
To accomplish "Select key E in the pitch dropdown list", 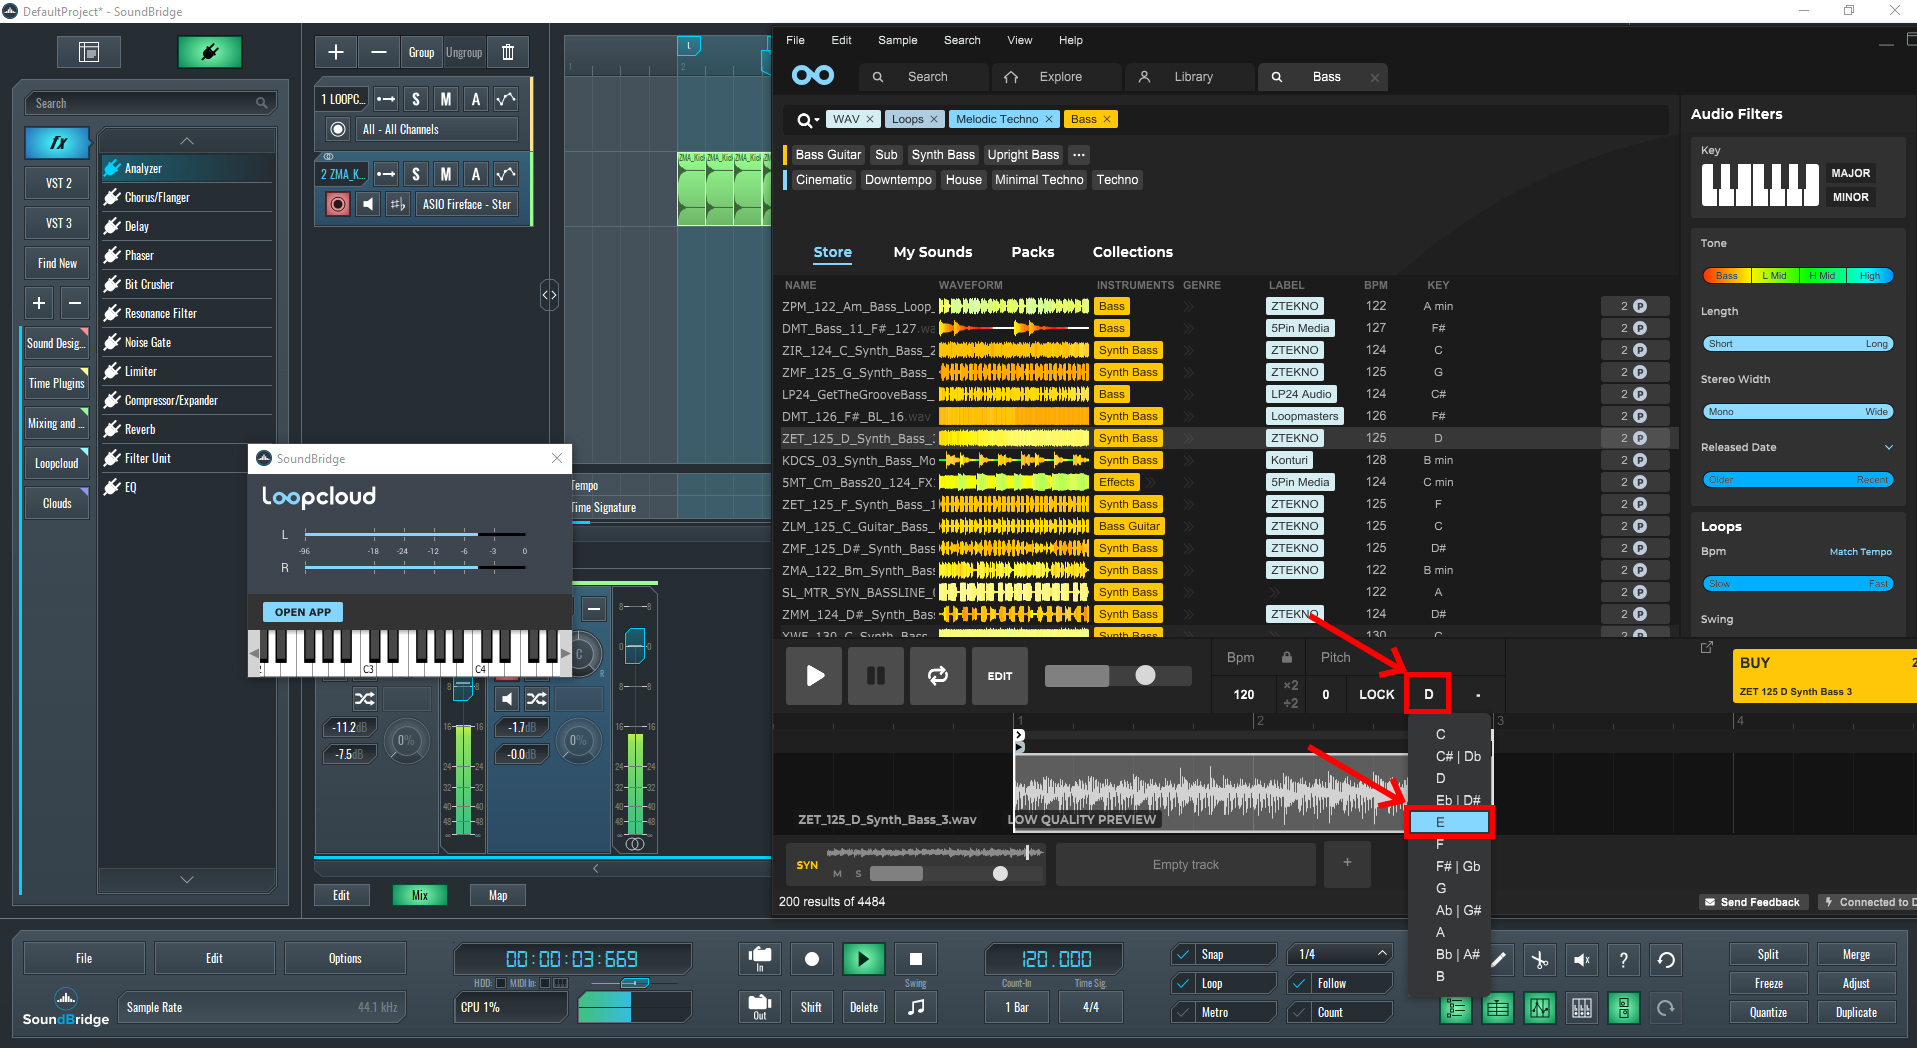I will [x=1449, y=822].
